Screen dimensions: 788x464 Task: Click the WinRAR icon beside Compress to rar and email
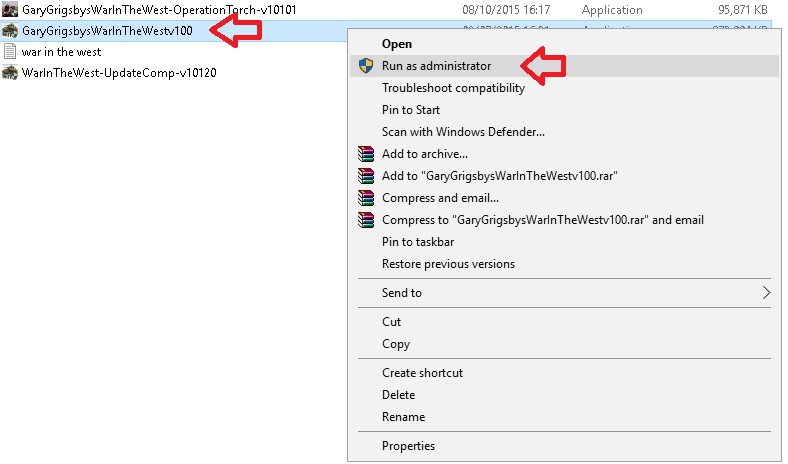pos(366,220)
